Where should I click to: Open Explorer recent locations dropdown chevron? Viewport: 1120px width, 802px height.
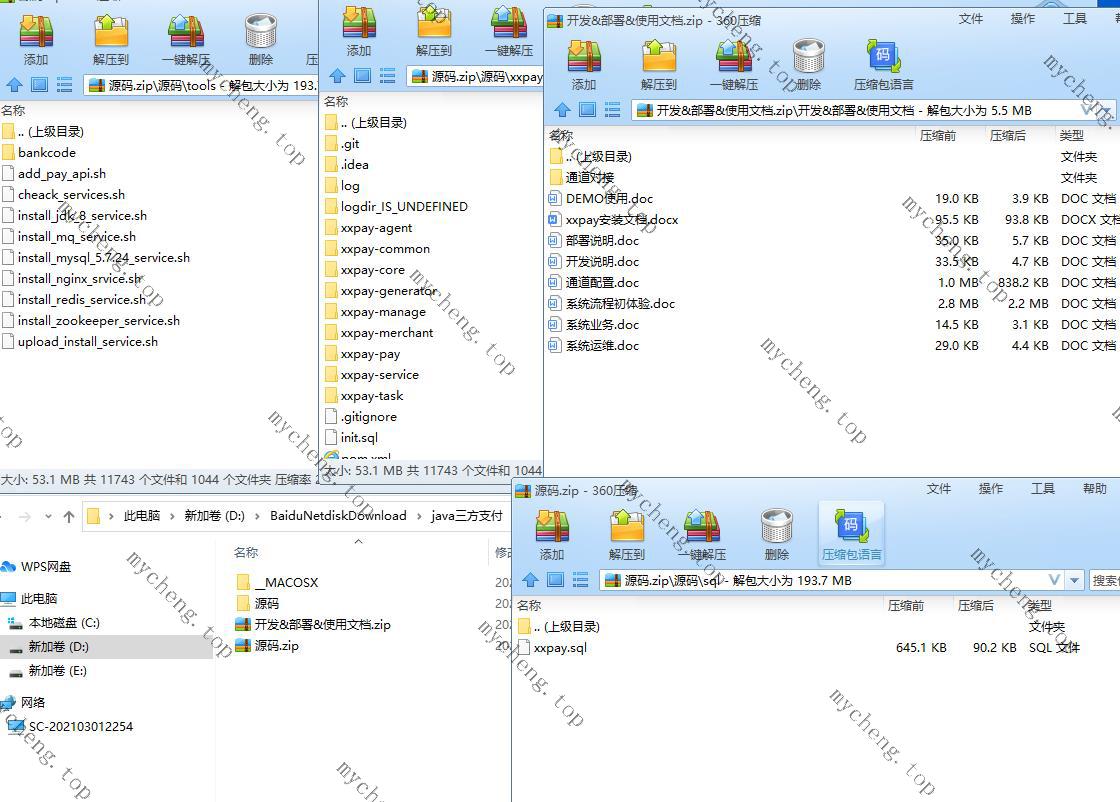click(x=48, y=516)
